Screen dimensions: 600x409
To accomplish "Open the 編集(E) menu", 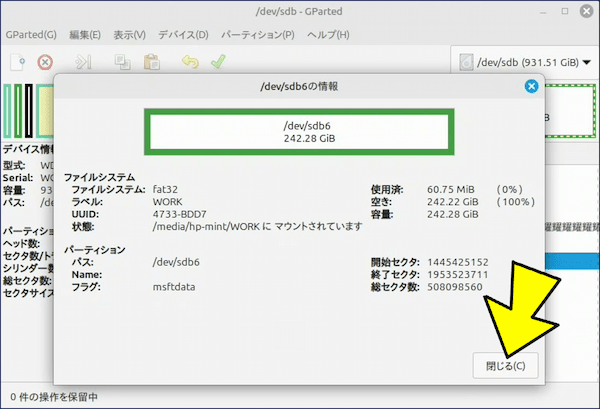I will click(87, 35).
